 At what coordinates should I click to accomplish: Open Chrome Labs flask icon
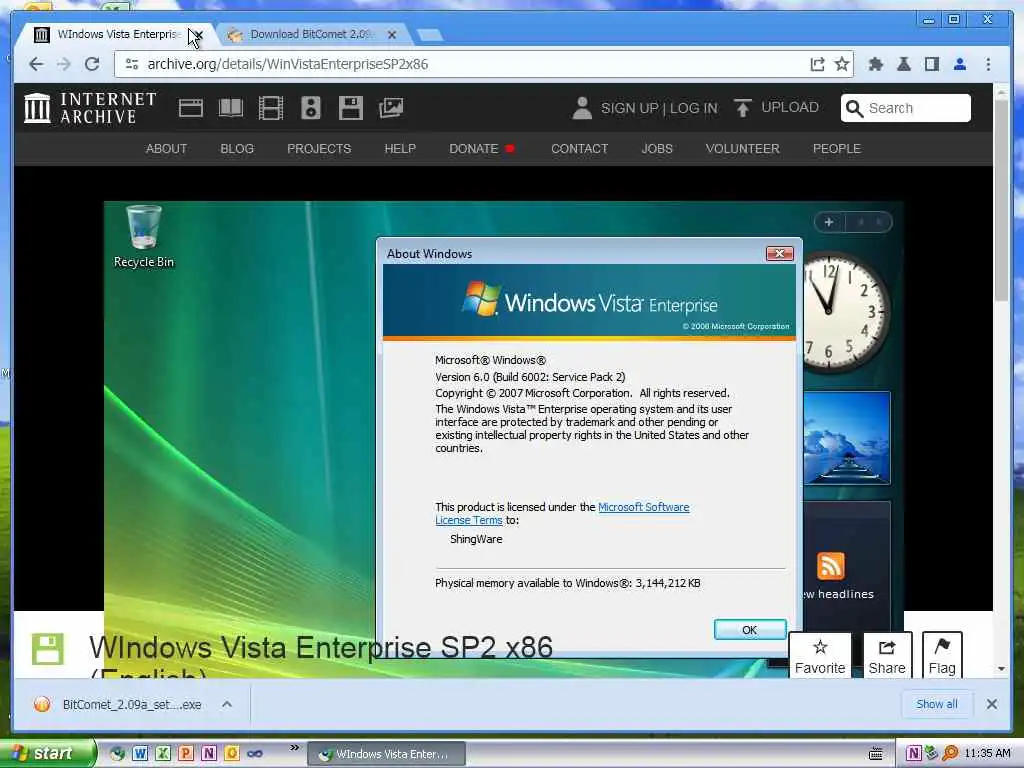[x=904, y=64]
